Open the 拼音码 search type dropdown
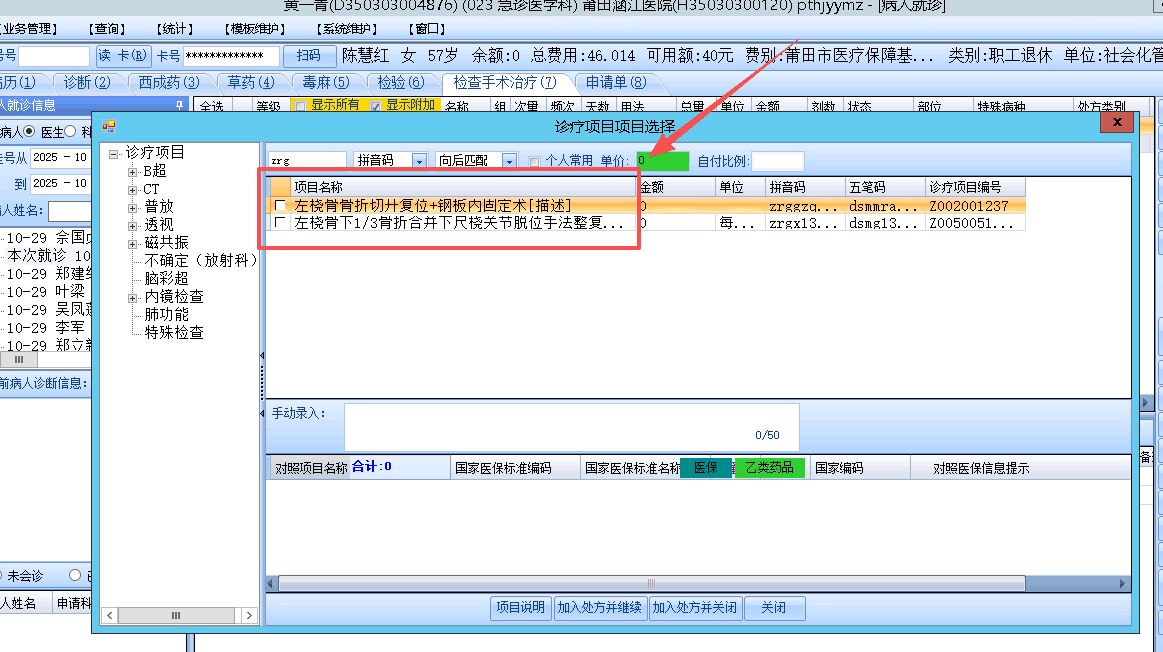Screen dimensions: 1163x652 pyautogui.click(x=419, y=160)
